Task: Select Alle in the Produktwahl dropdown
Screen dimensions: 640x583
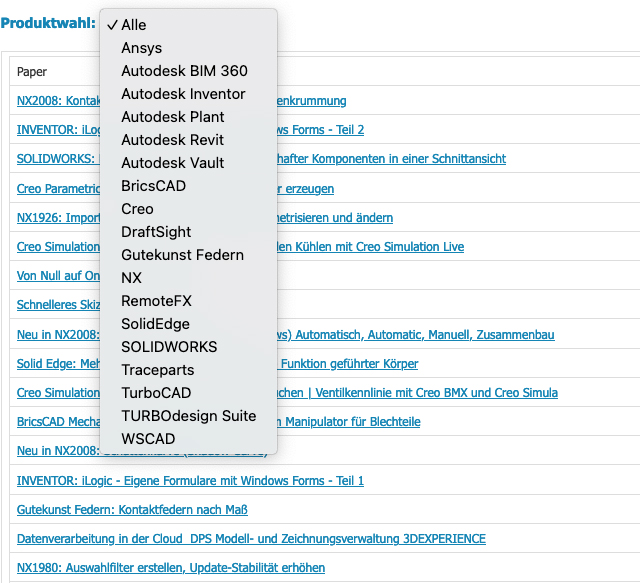Action: click(188, 25)
